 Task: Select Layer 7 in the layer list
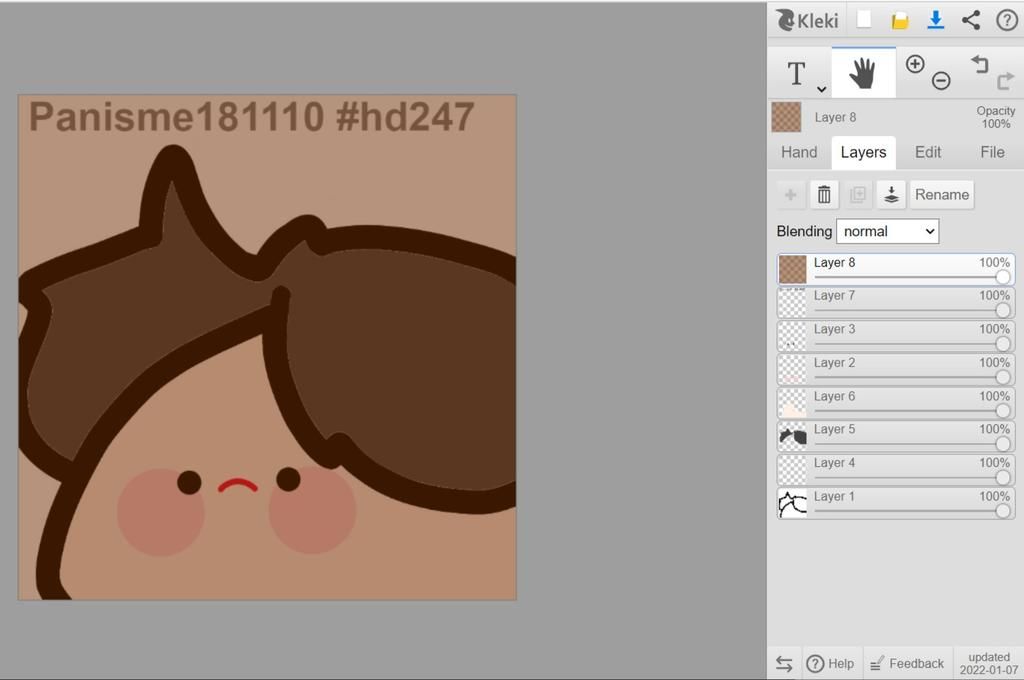[x=896, y=302]
